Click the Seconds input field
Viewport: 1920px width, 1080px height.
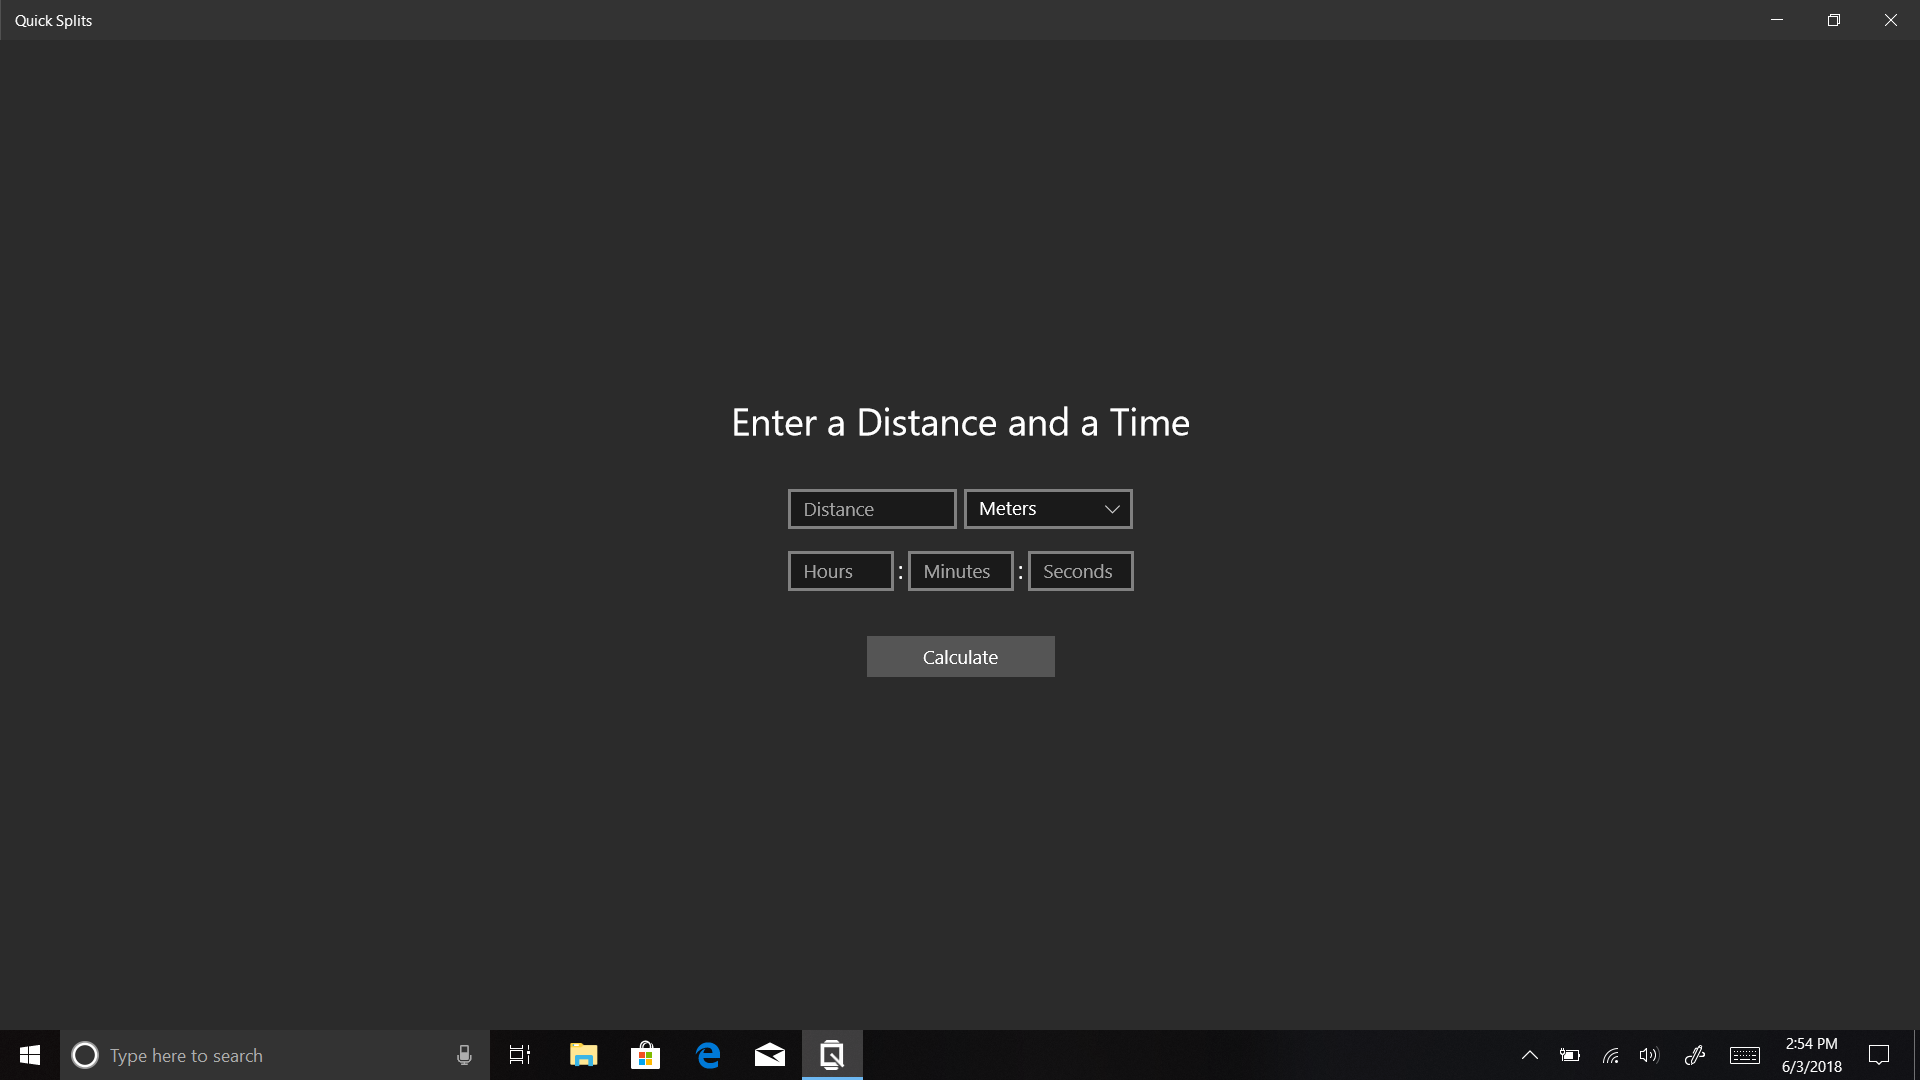pyautogui.click(x=1080, y=571)
